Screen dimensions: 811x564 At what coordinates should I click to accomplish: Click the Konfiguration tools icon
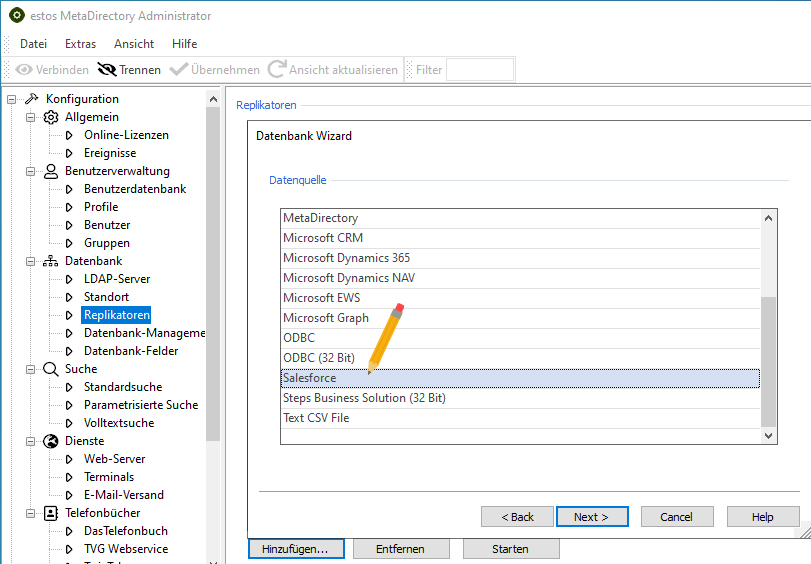(31, 99)
